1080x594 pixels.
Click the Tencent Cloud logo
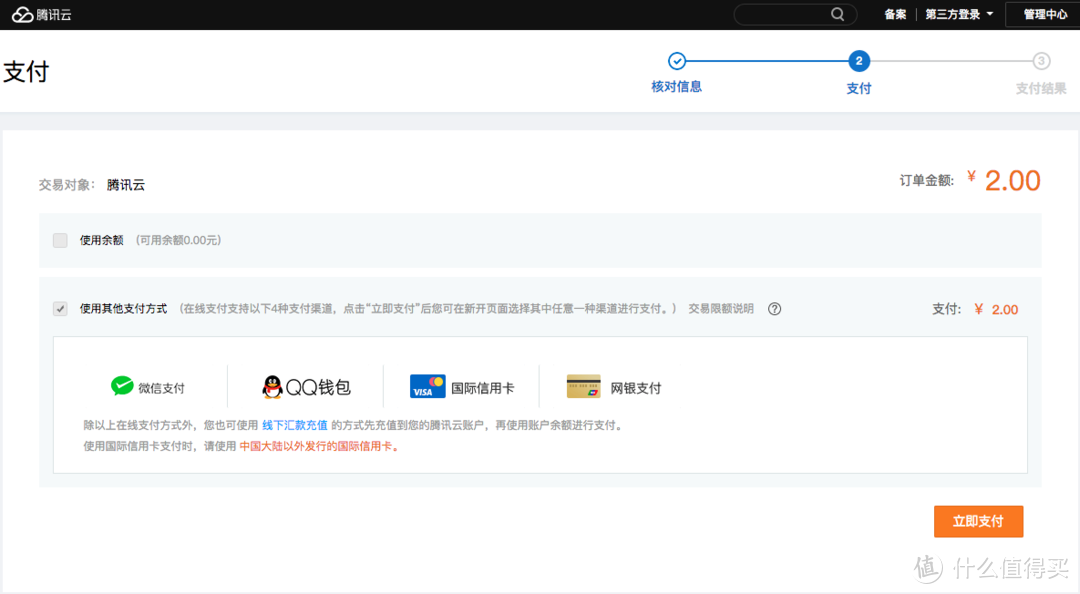point(41,14)
